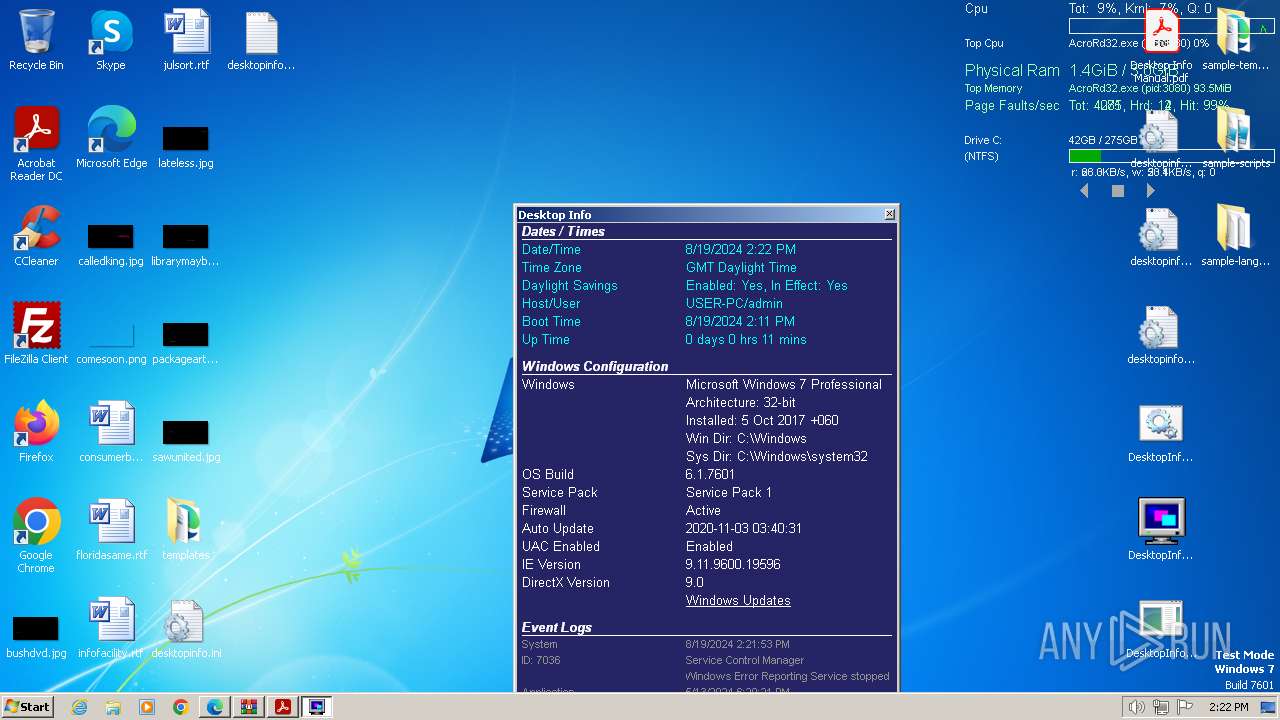Click the Up Time value 0 days 0 hrs 11 mins
Viewport: 1280px width, 720px height.
tap(746, 339)
